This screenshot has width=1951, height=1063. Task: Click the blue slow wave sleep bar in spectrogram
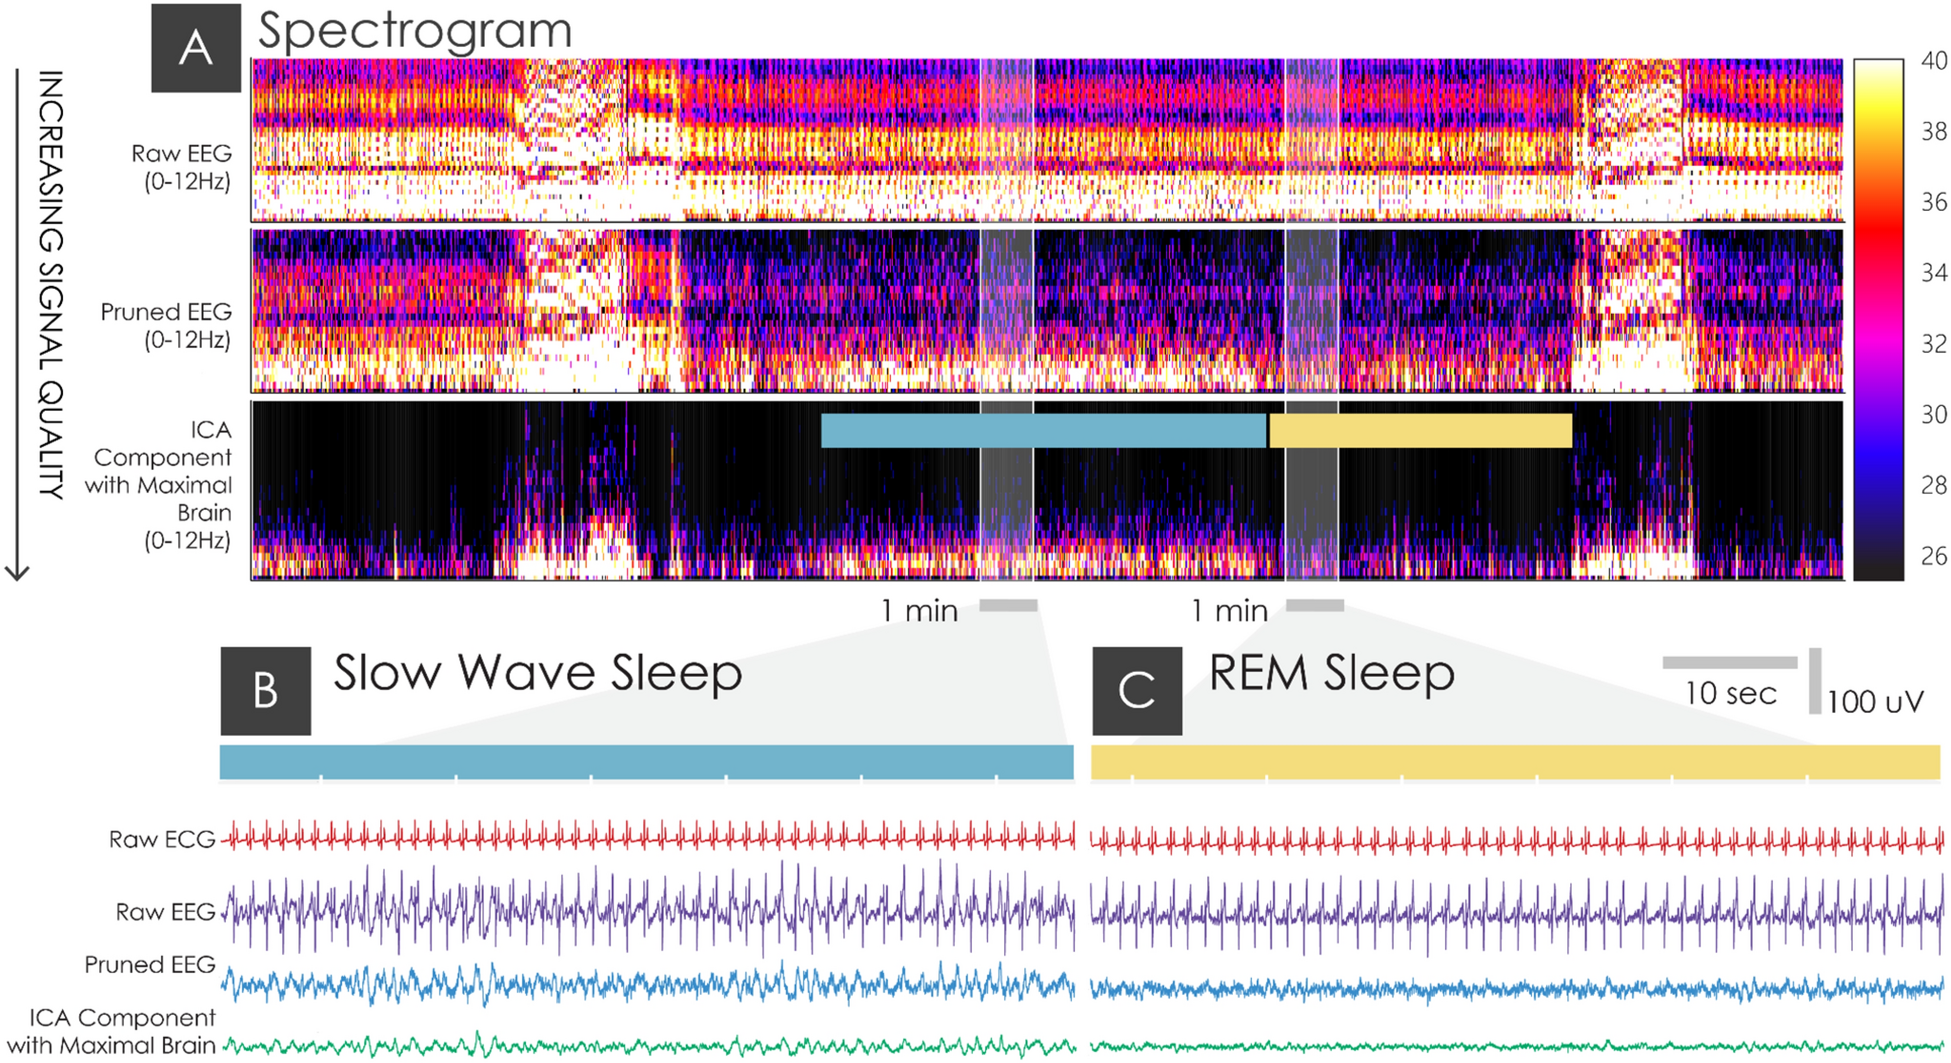point(1044,430)
